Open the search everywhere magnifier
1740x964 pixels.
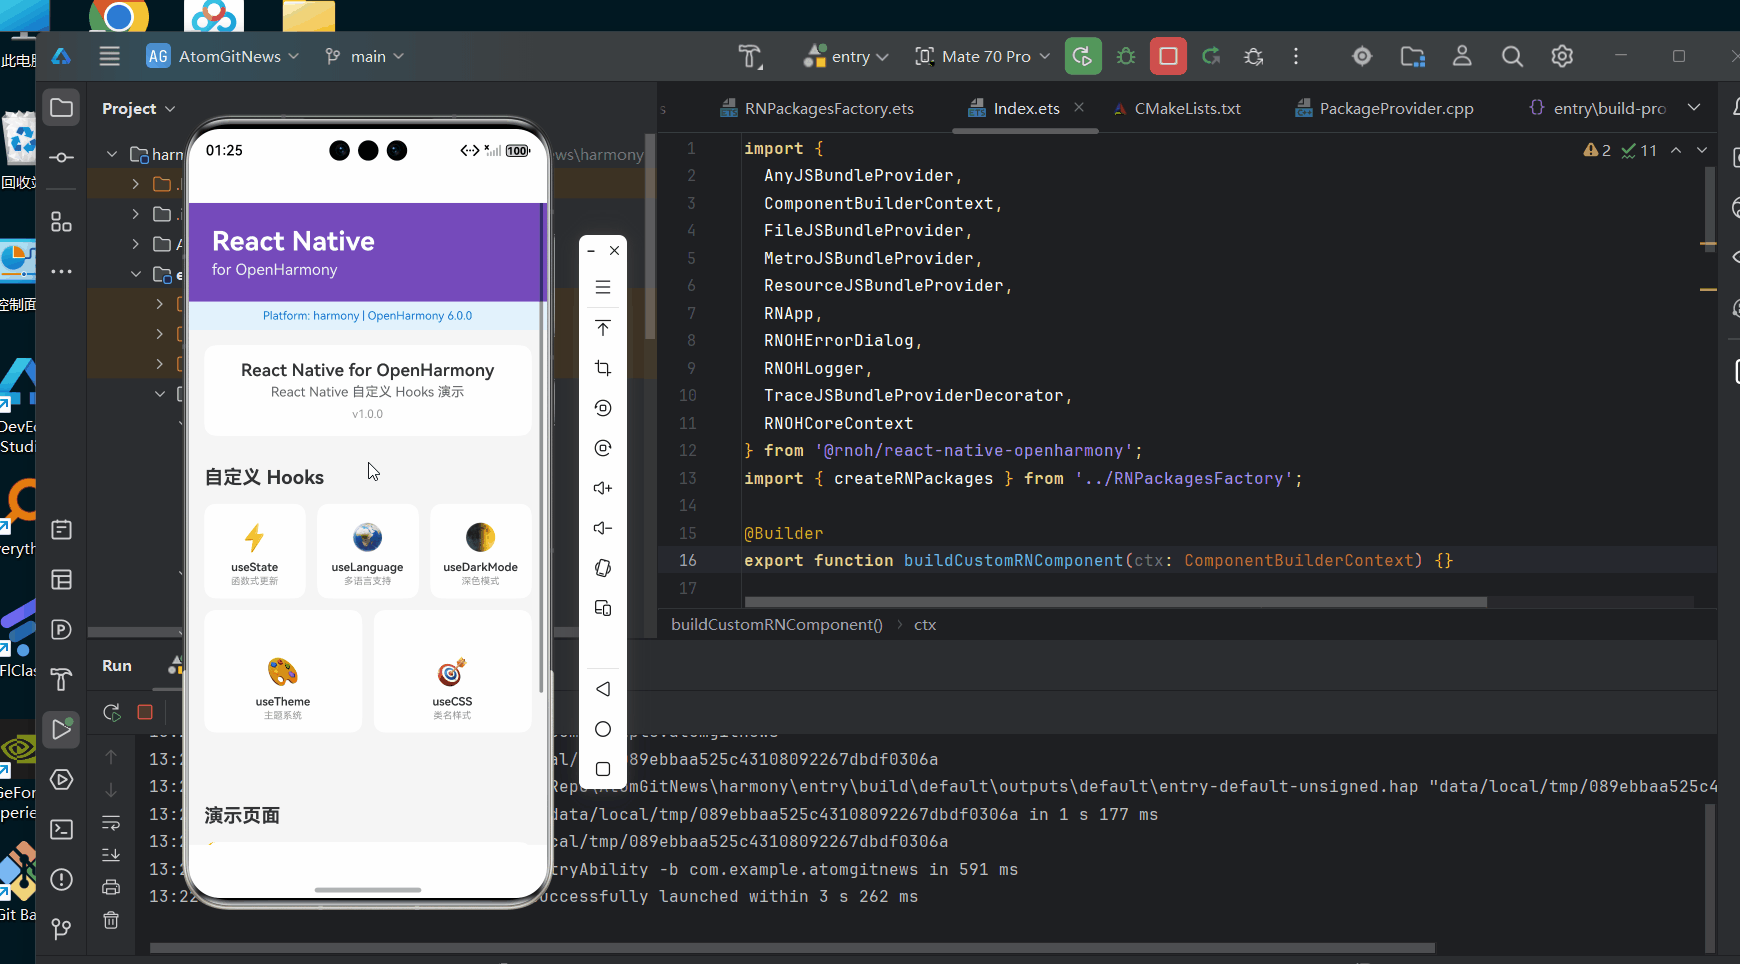(x=1512, y=57)
